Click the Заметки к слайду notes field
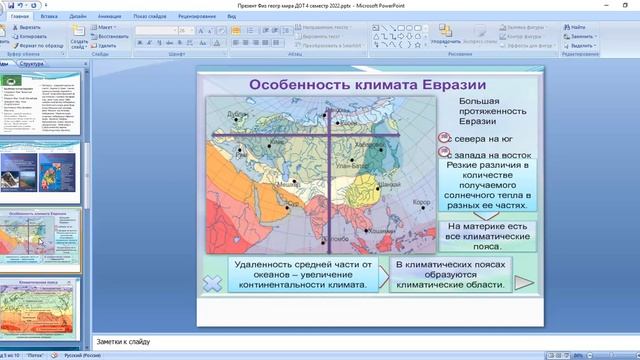640x360 pixels. pyautogui.click(x=365, y=342)
